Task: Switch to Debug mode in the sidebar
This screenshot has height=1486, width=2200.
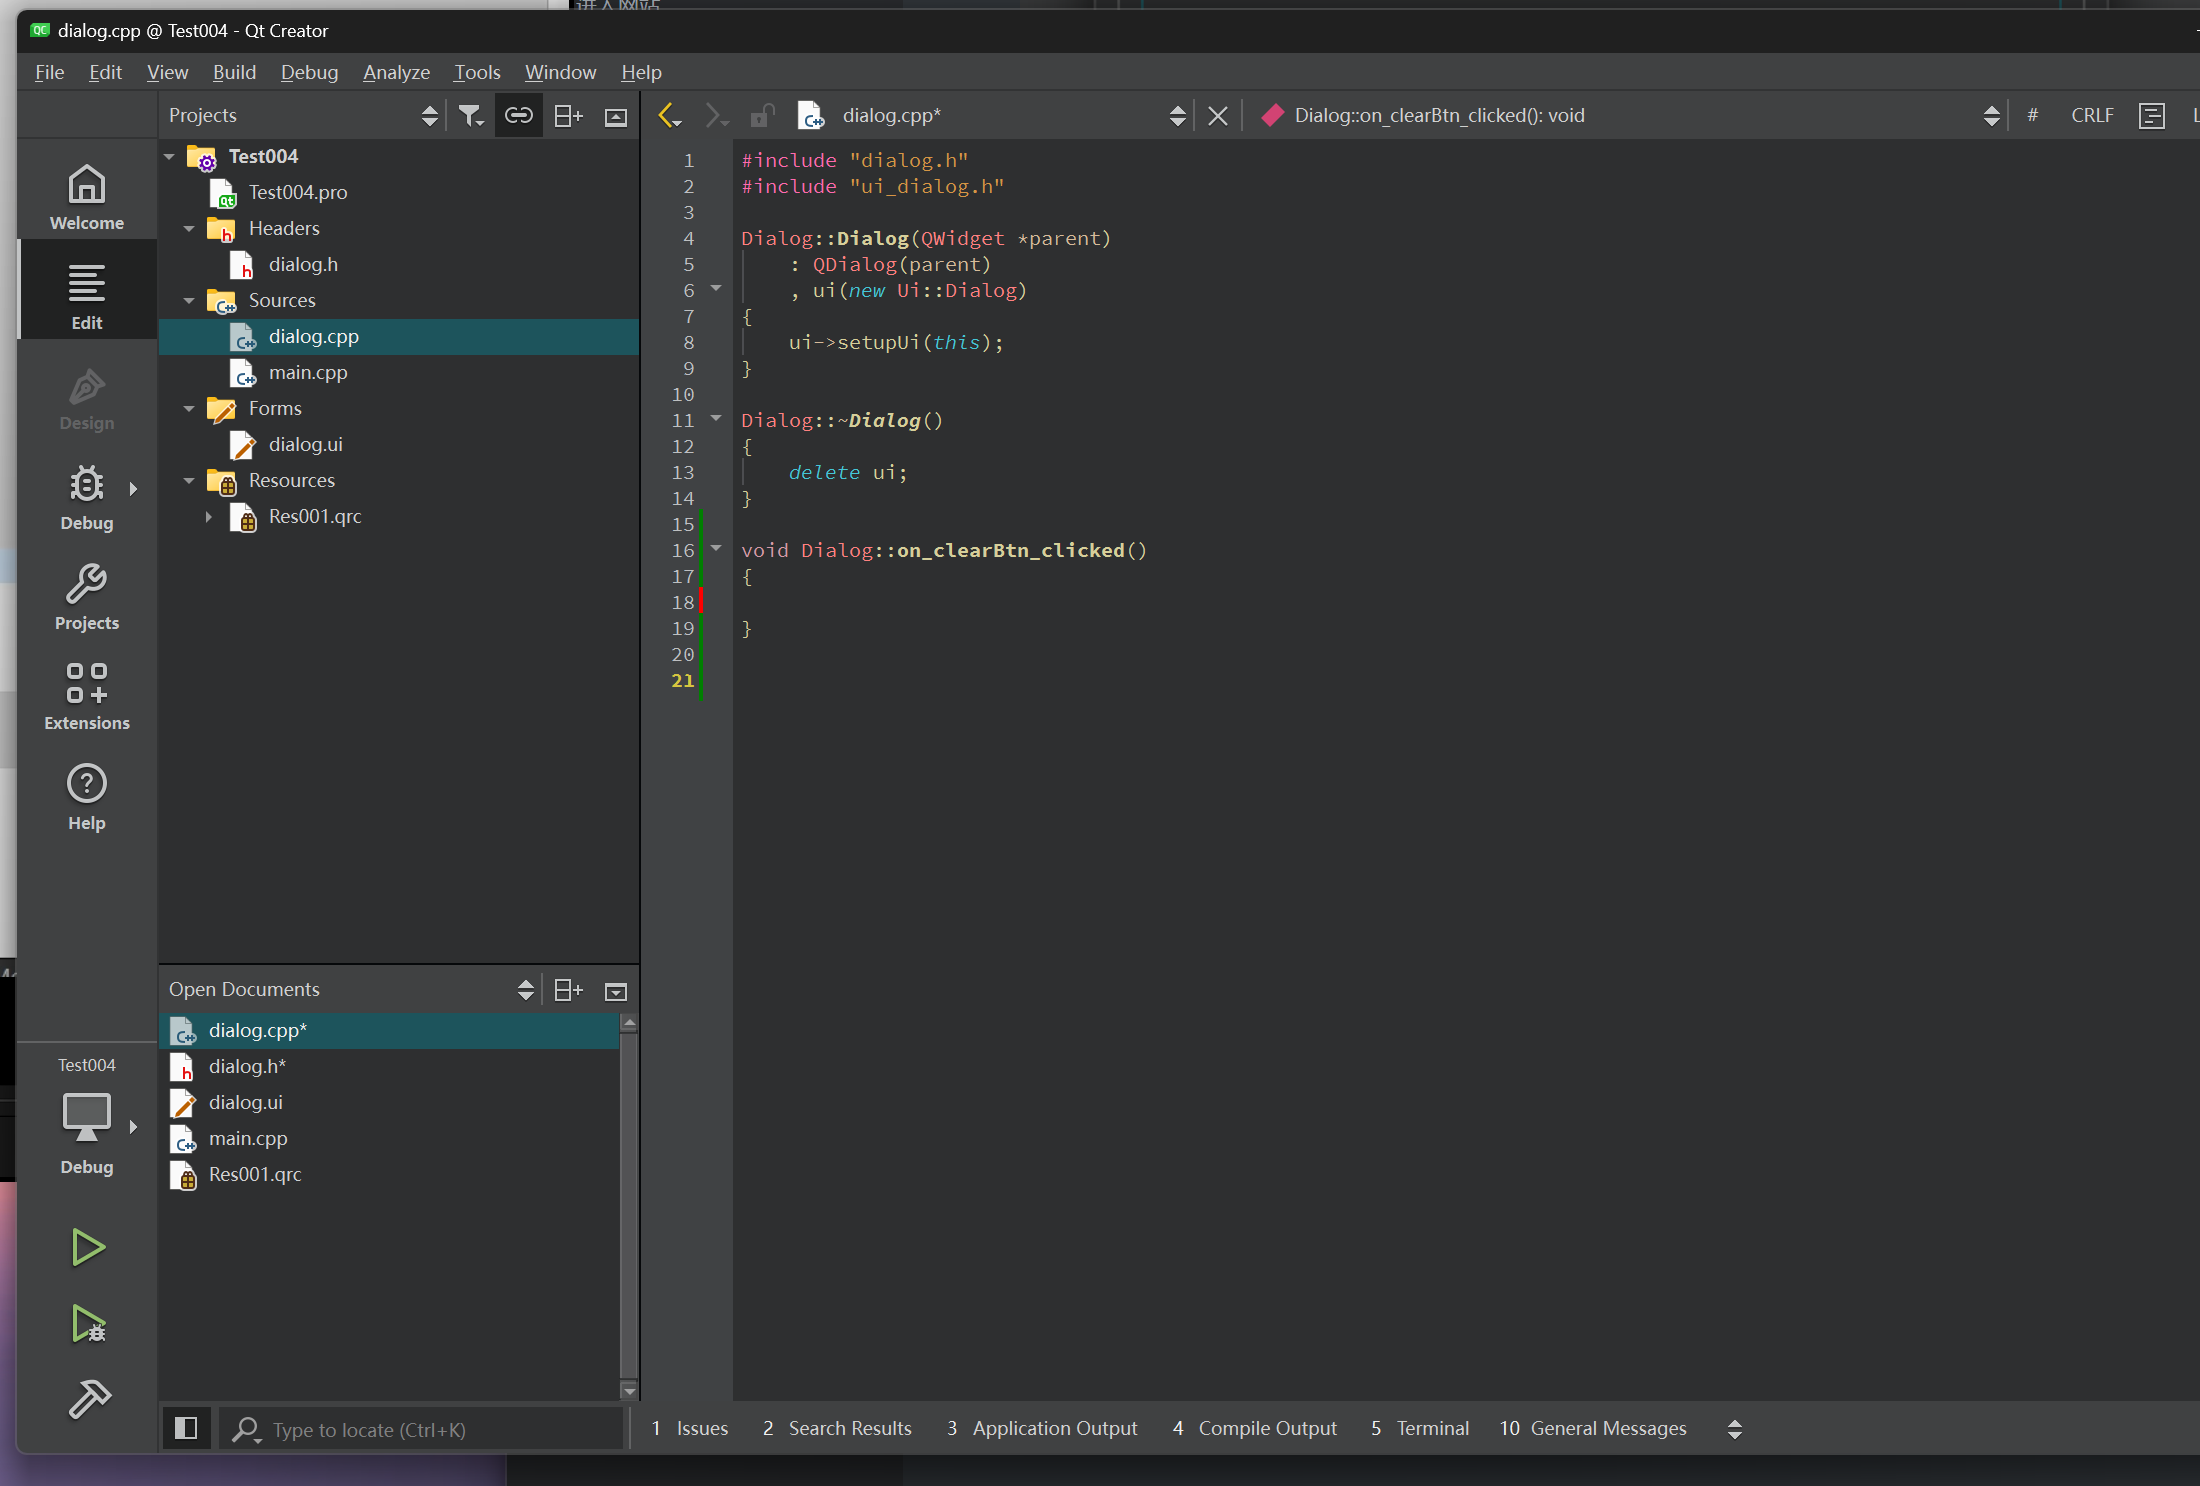Action: [x=87, y=496]
